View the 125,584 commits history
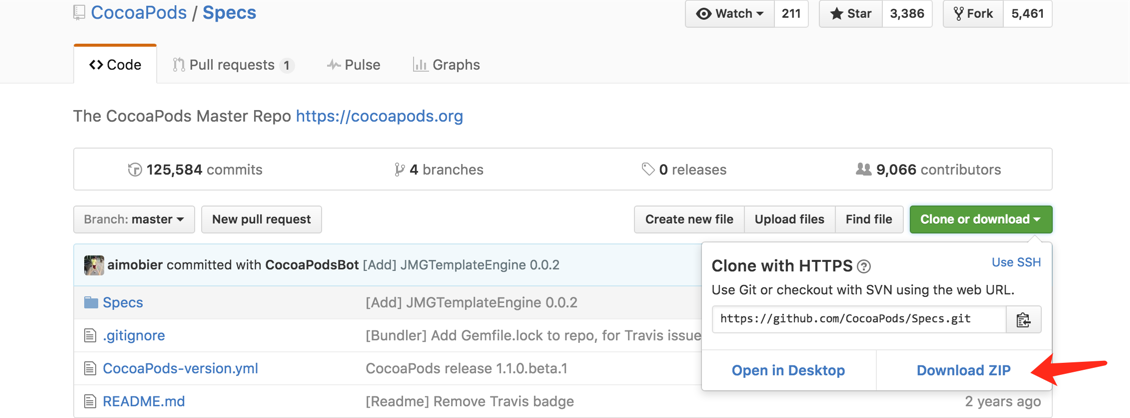The image size is (1130, 418). click(x=195, y=170)
